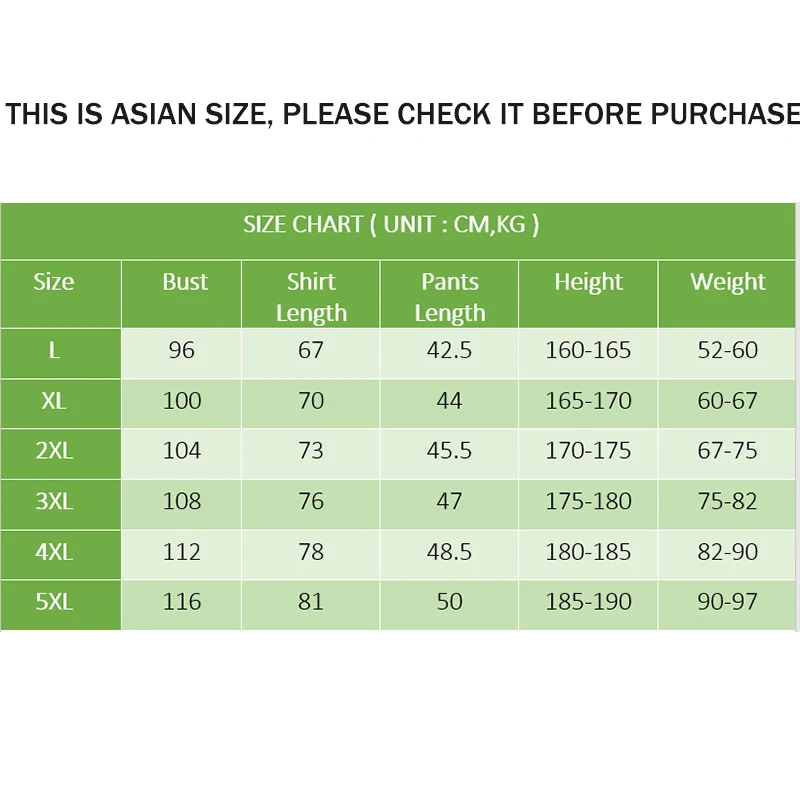
Task: Click the Weight column header
Action: [x=728, y=282]
